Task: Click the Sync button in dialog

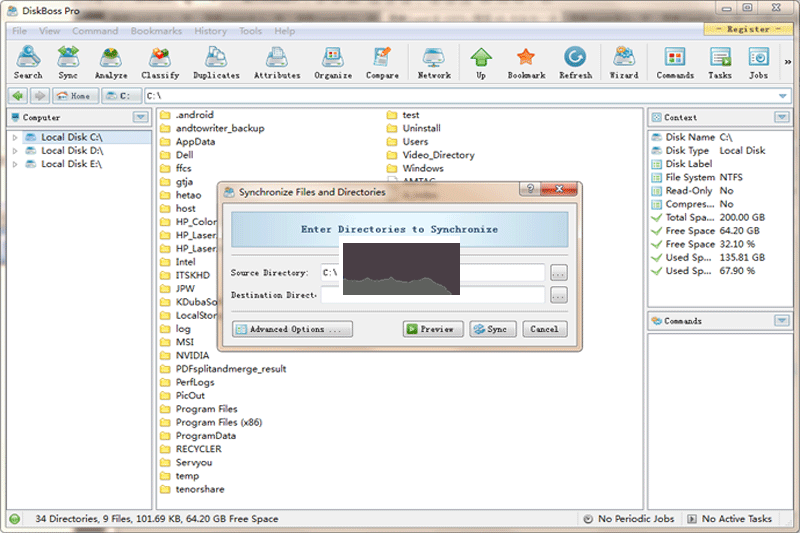Action: tap(493, 329)
